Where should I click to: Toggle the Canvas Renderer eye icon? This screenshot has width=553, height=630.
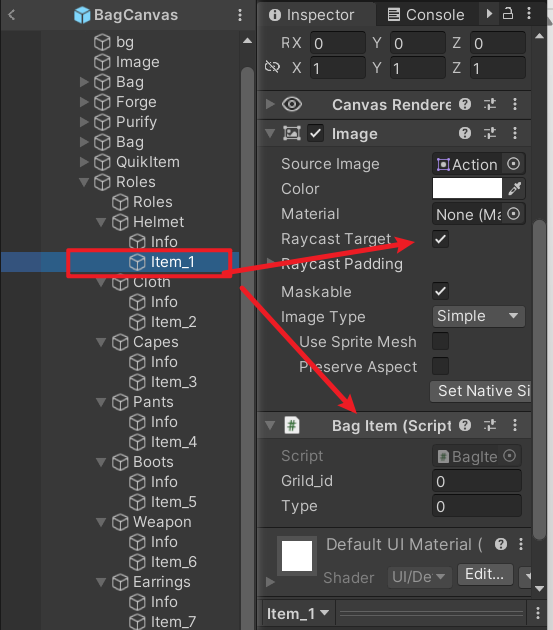point(292,104)
